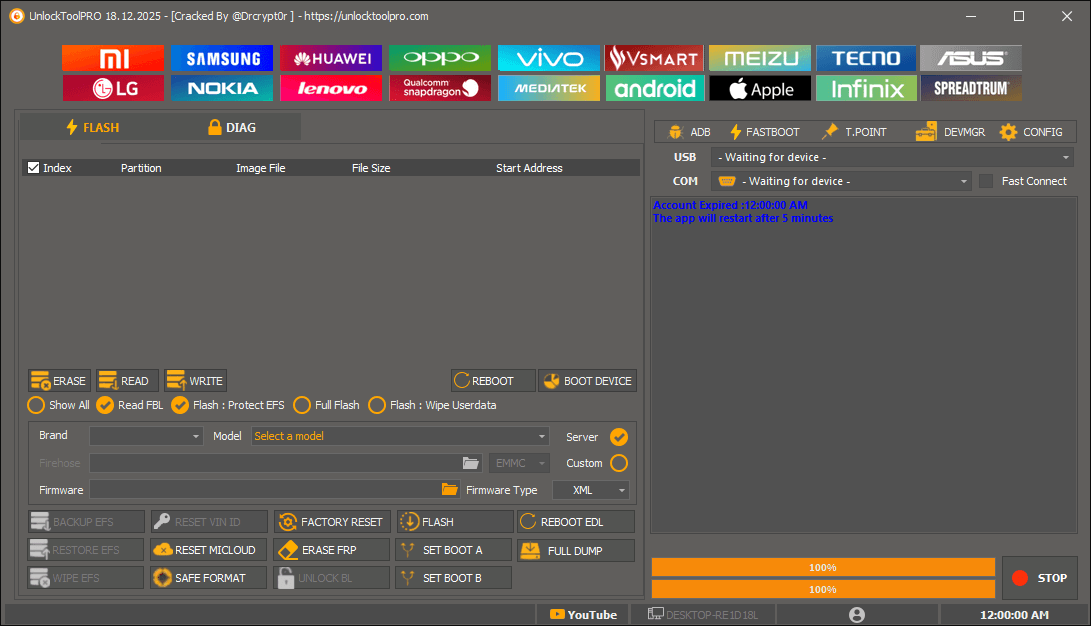Click the upper 100% progress bar
The width and height of the screenshot is (1091, 626).
click(823, 568)
